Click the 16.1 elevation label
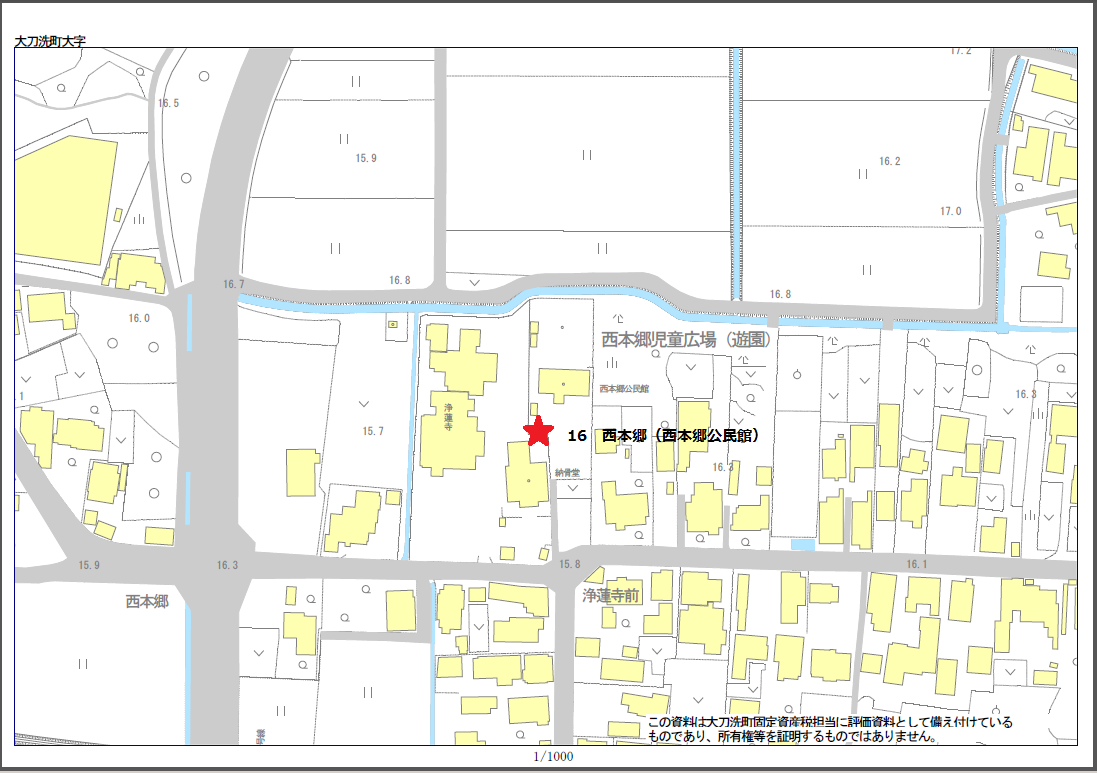This screenshot has height=773, width=1097. tap(916, 565)
